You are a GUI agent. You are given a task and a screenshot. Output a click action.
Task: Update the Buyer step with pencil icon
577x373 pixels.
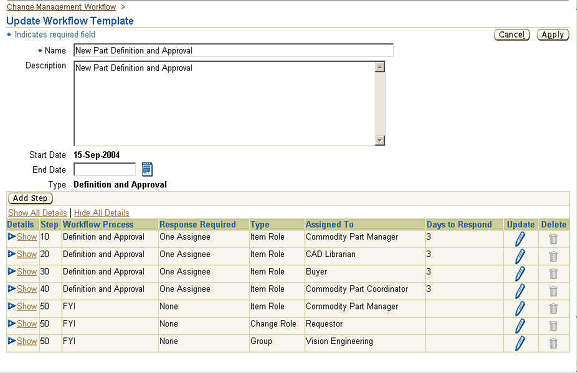click(520, 274)
